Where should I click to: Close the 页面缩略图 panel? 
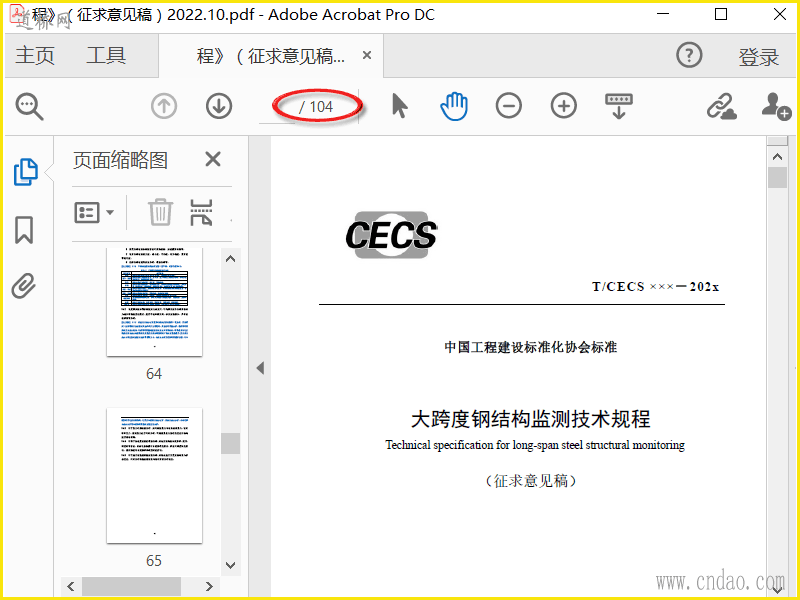pos(213,159)
